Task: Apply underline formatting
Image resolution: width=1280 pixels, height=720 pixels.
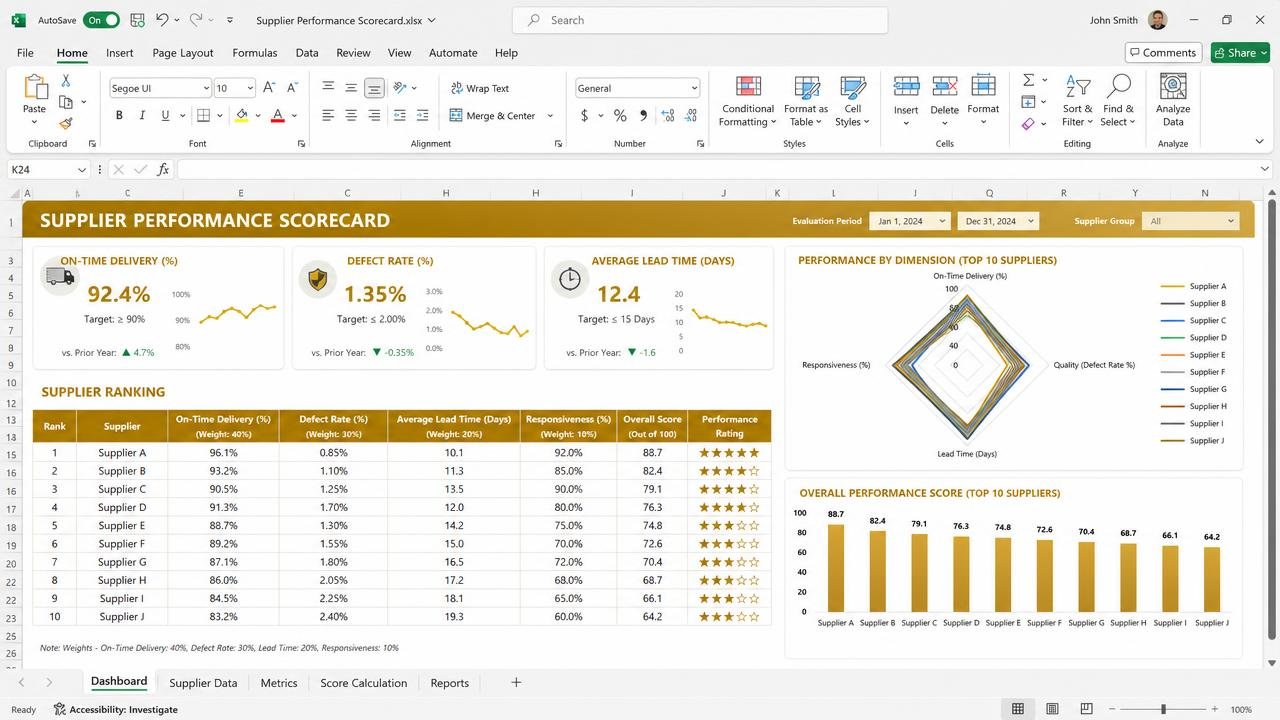Action: tap(165, 116)
